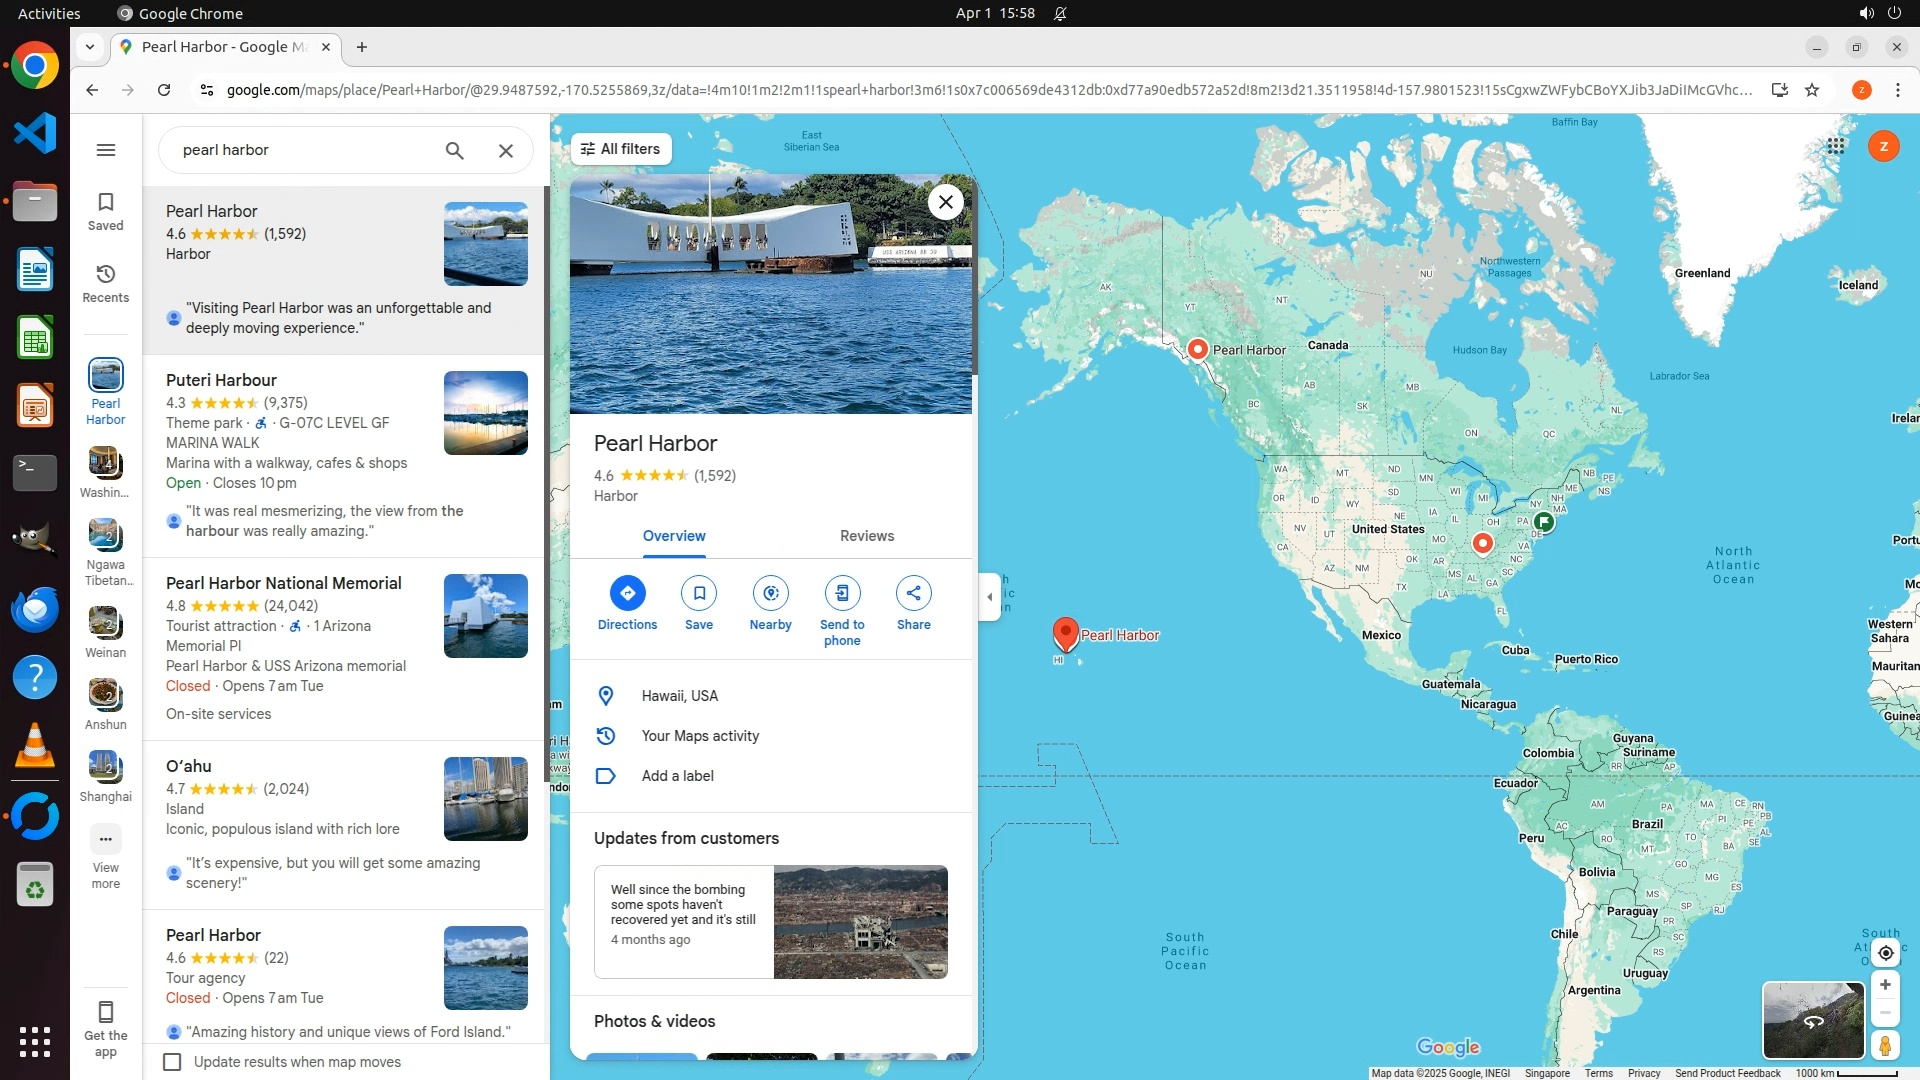Open the Street View pegman
Viewport: 1920px width, 1080px height.
click(x=1885, y=1046)
